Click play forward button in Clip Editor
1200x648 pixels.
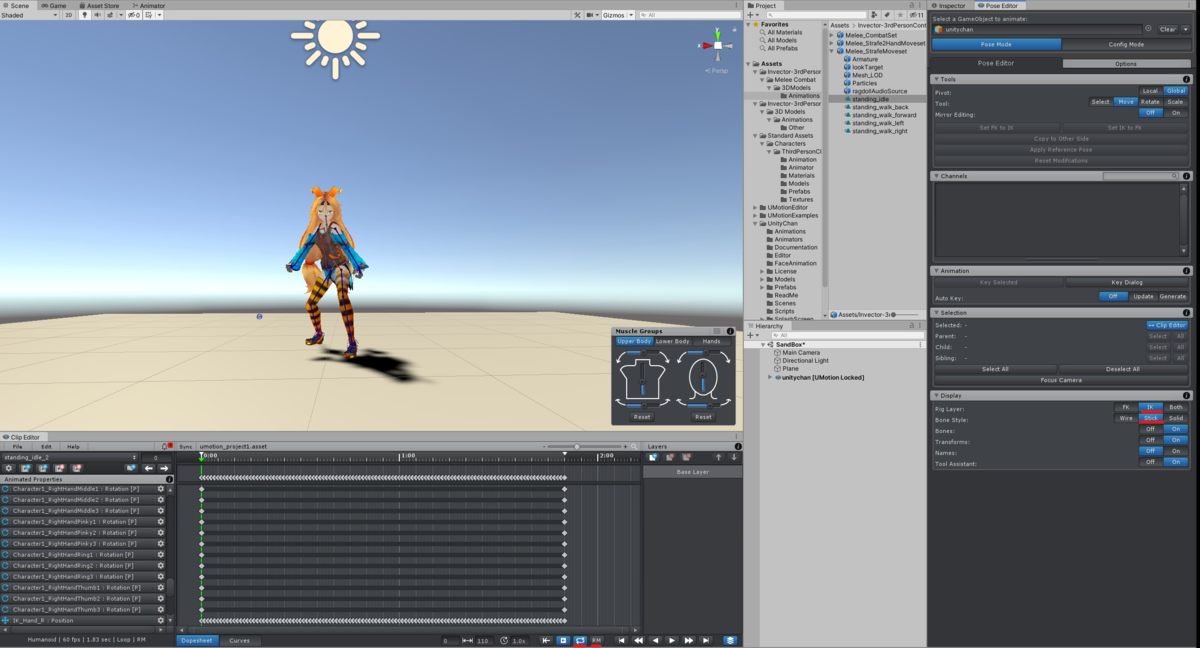[672, 640]
